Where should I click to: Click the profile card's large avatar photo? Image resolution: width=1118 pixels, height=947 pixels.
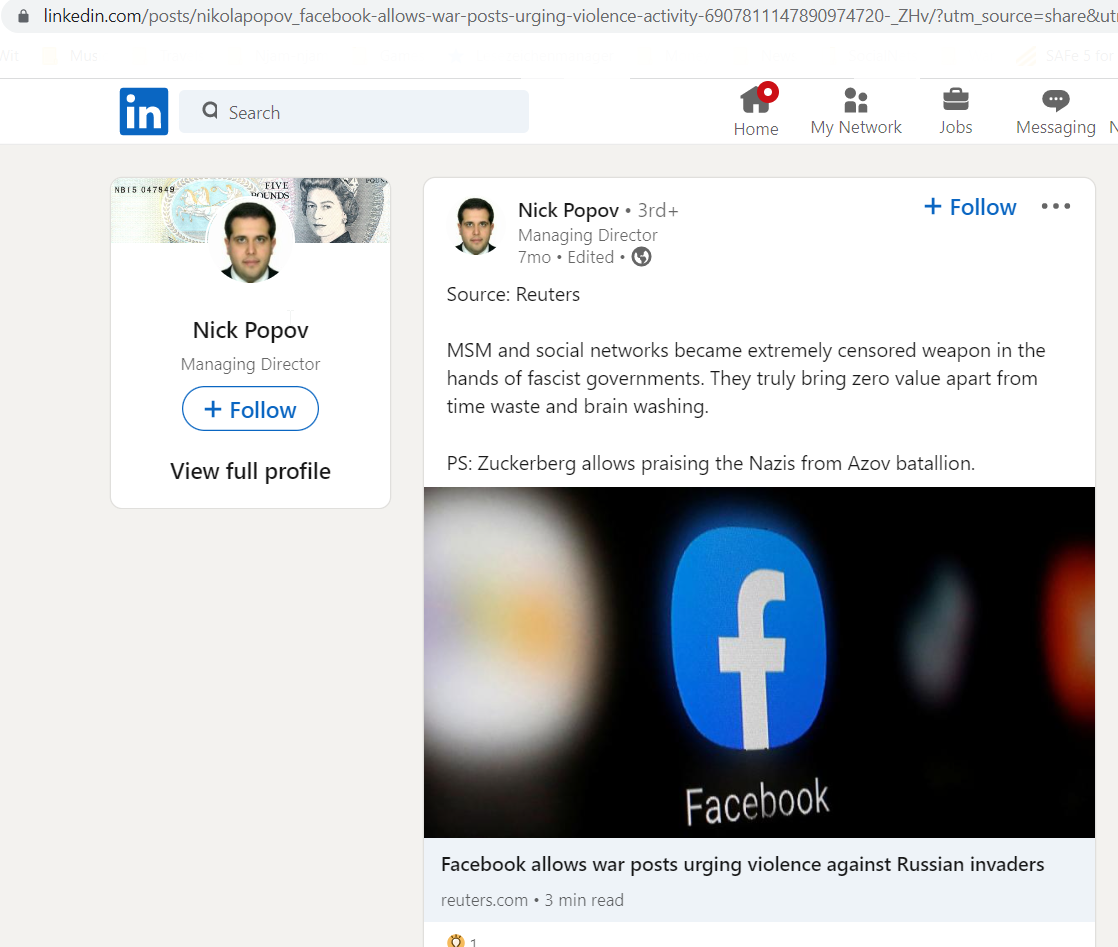click(x=250, y=242)
